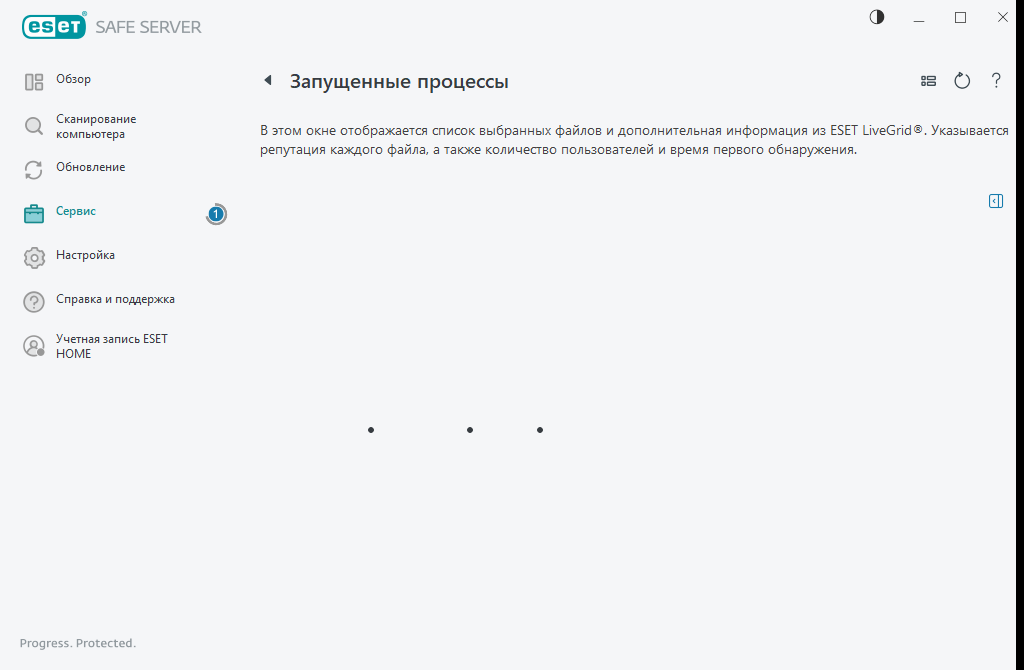Click the ESET HOME account icon
Viewport: 1024px width, 670px height.
34,346
